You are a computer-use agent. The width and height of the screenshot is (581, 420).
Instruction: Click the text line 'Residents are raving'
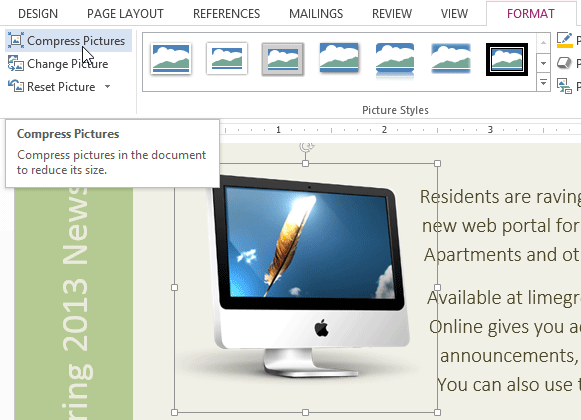pos(500,197)
